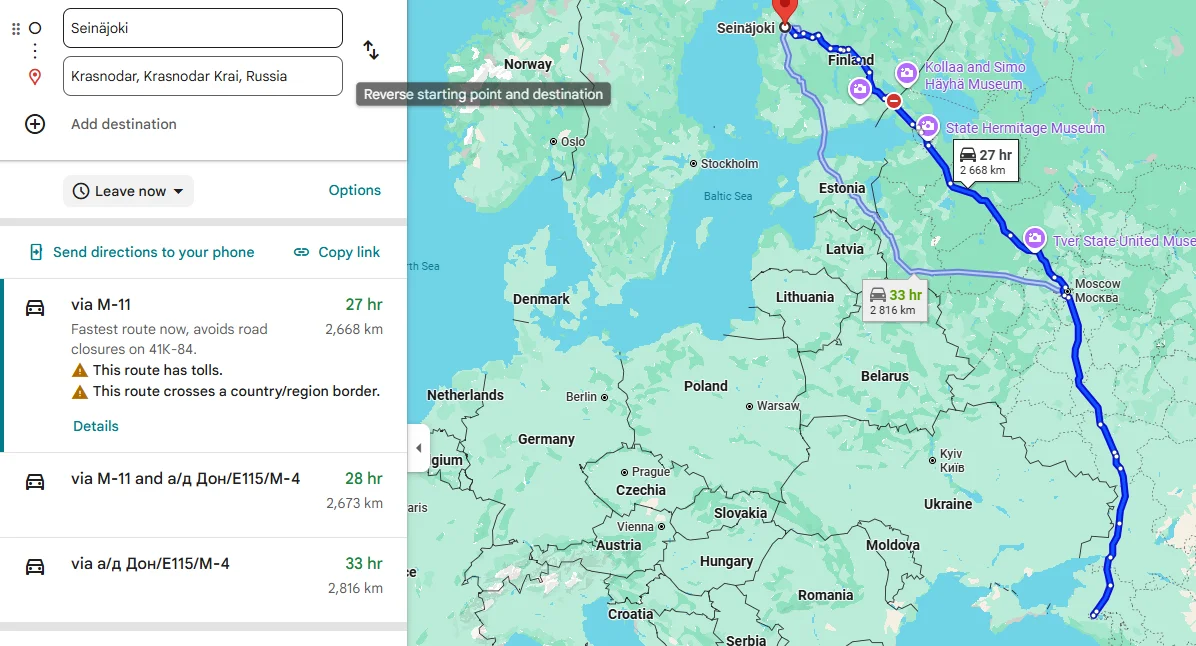The height and width of the screenshot is (646, 1196).
Task: Copy link to these directions
Action: tap(336, 251)
